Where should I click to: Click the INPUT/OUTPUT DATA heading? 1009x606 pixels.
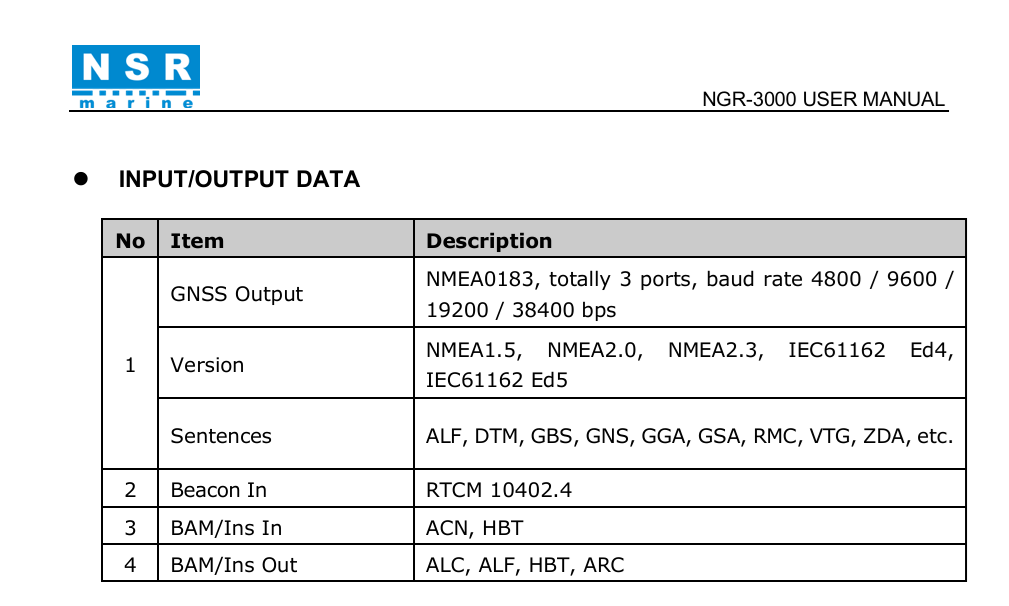(239, 180)
